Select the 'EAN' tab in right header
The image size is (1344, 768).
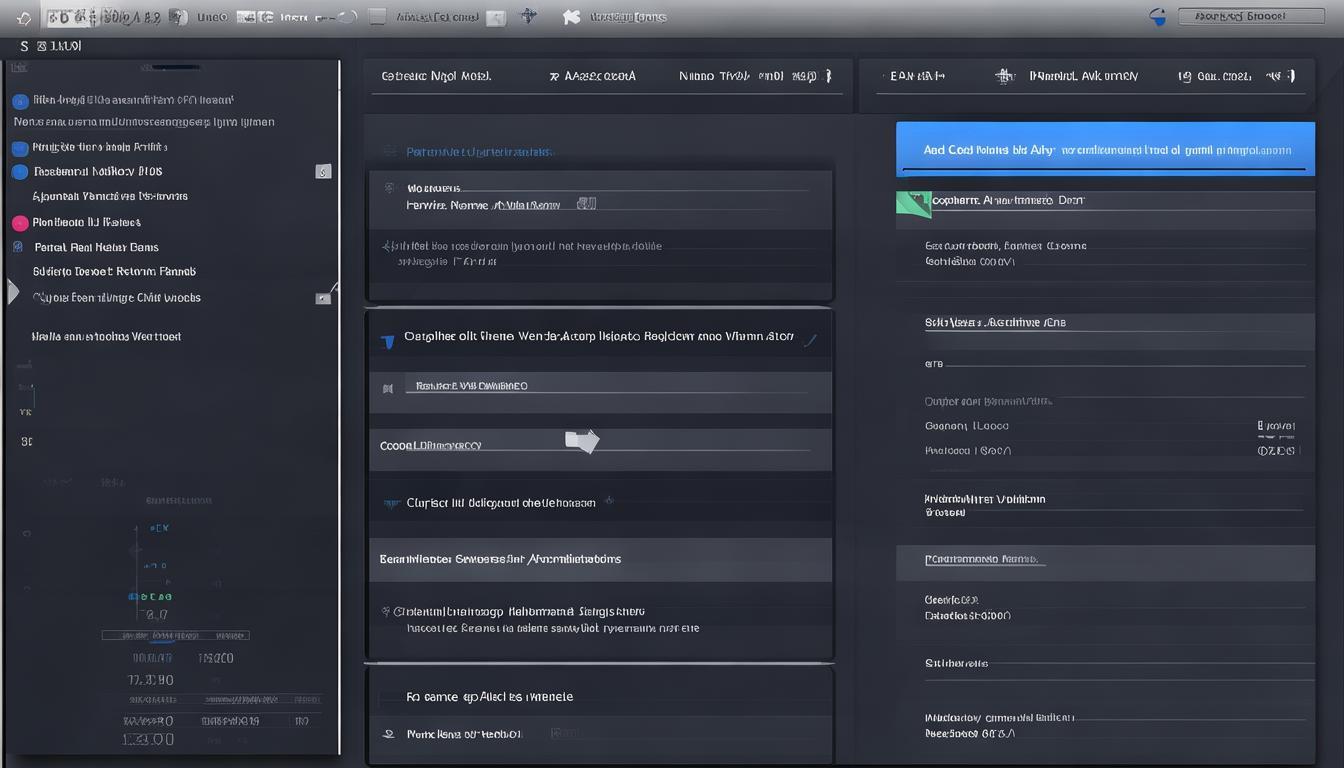pyautogui.click(x=917, y=76)
